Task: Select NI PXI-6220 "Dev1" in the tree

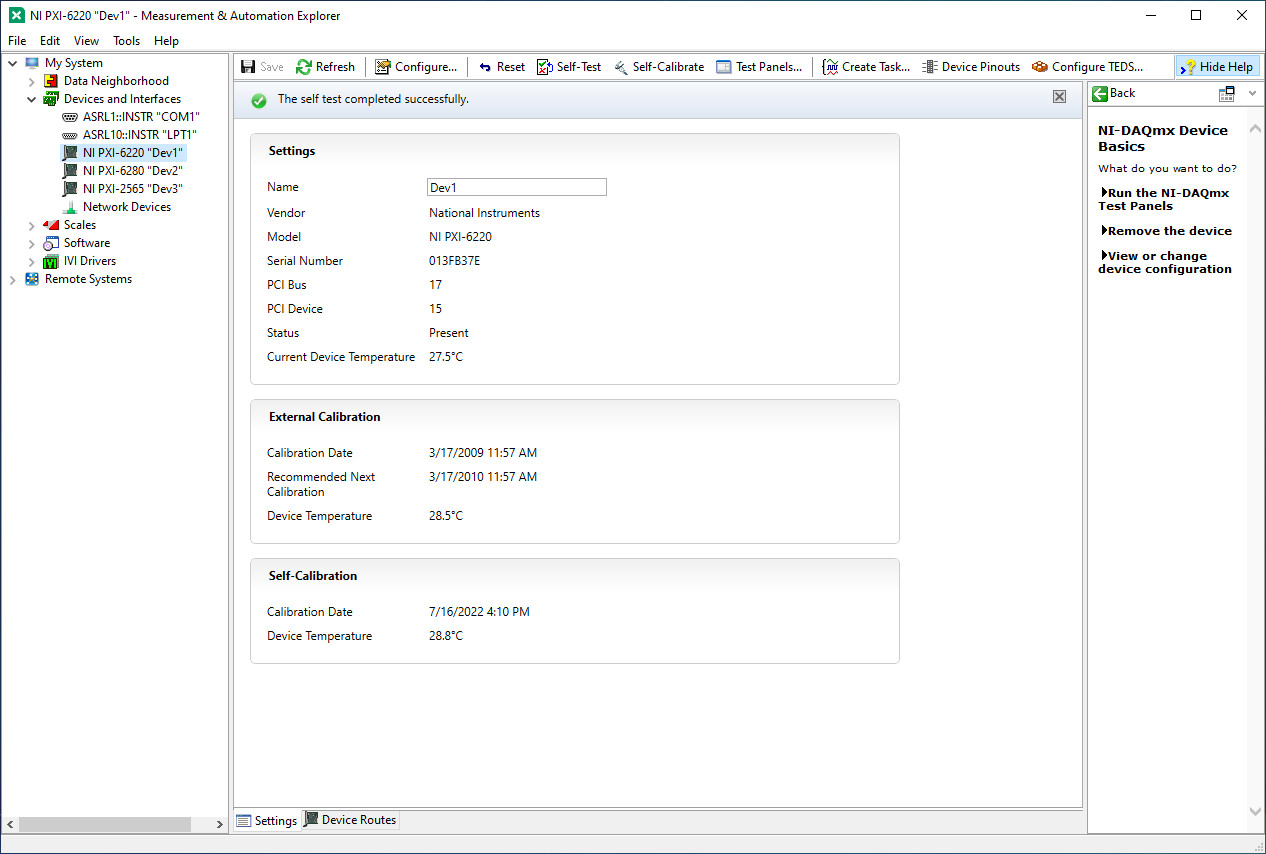Action: [x=133, y=153]
